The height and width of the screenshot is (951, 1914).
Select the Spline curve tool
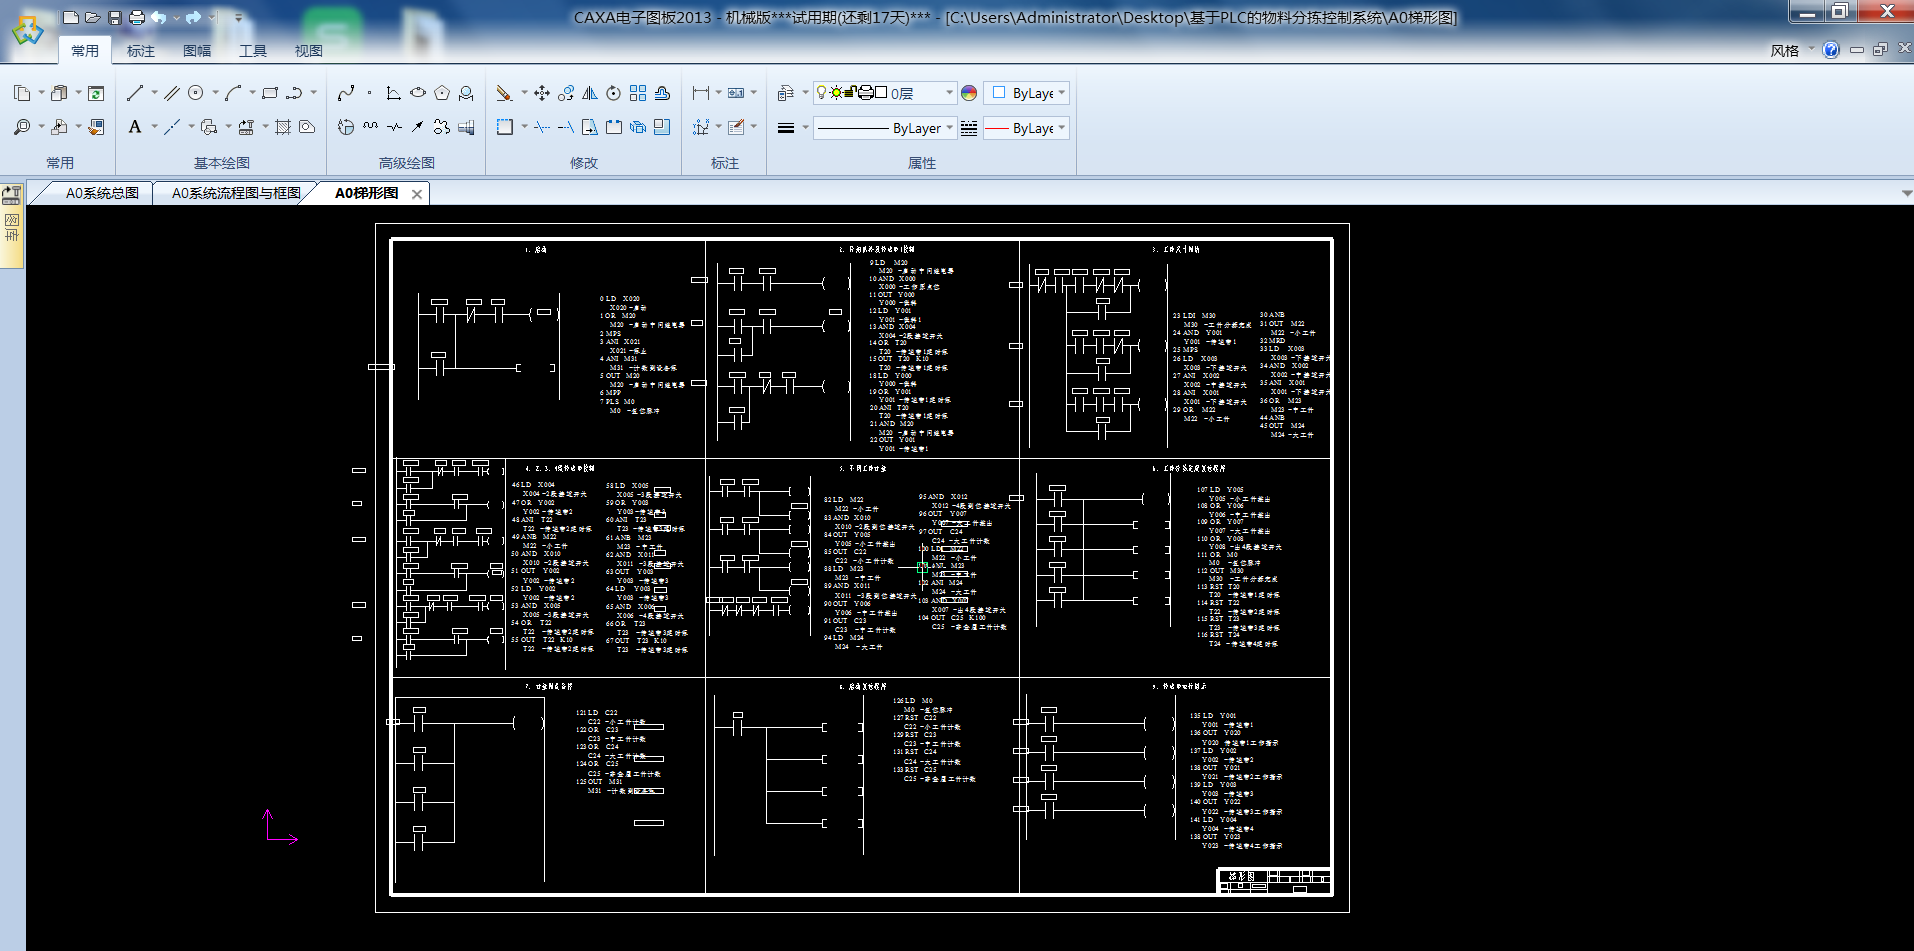click(x=346, y=93)
